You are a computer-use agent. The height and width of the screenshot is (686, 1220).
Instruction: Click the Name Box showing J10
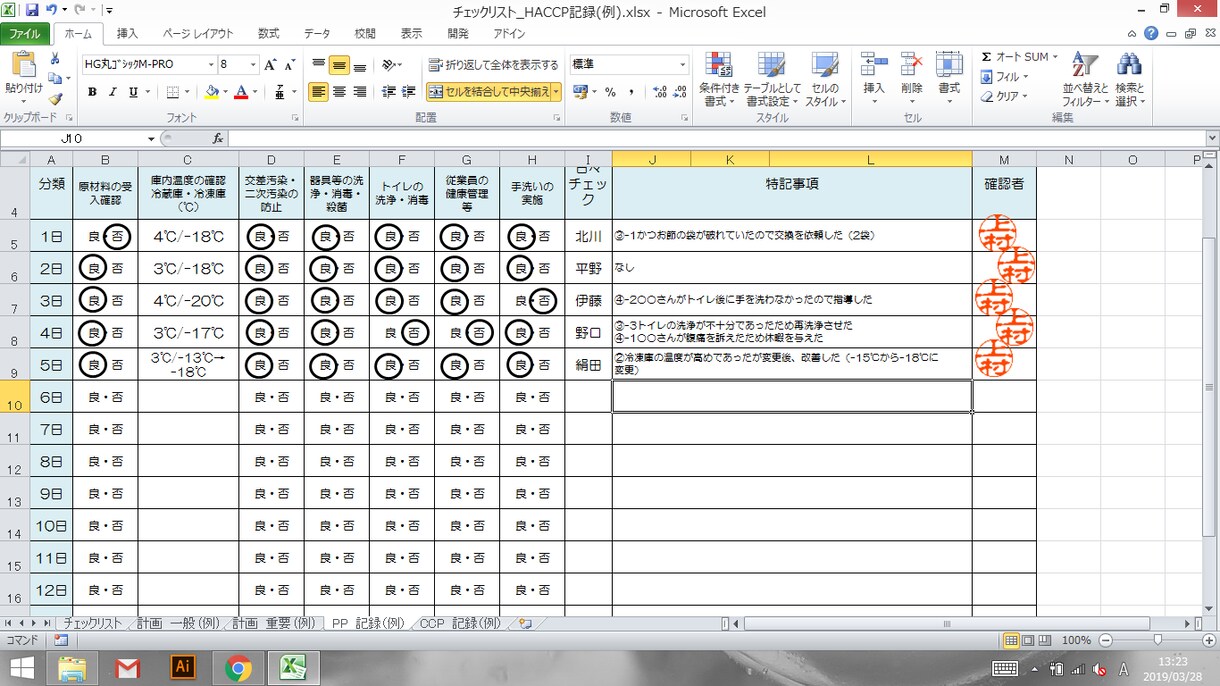[x=72, y=139]
